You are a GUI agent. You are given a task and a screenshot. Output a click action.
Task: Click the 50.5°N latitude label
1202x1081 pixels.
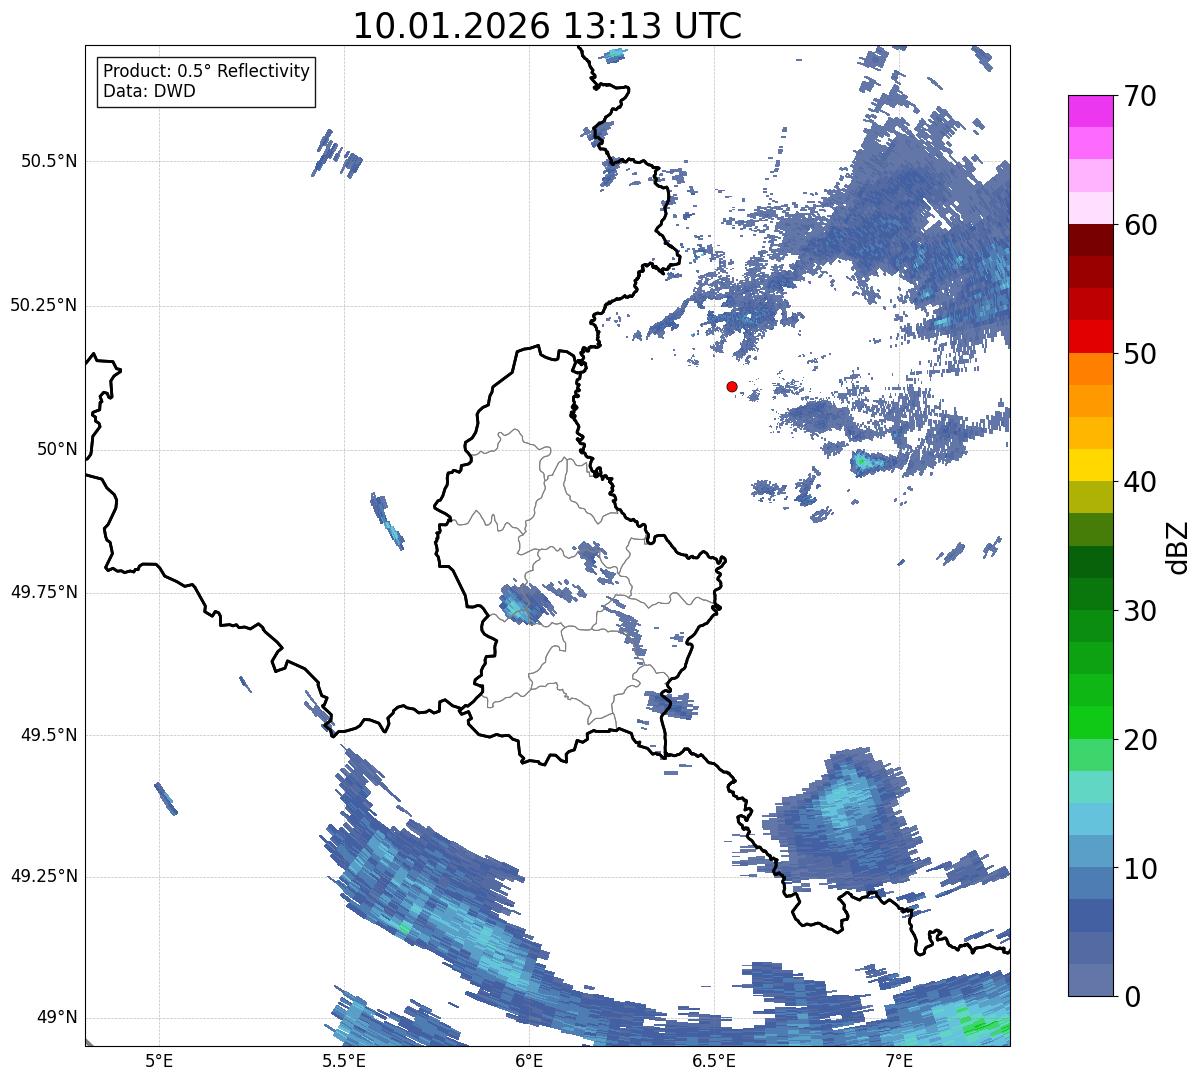coord(49,161)
